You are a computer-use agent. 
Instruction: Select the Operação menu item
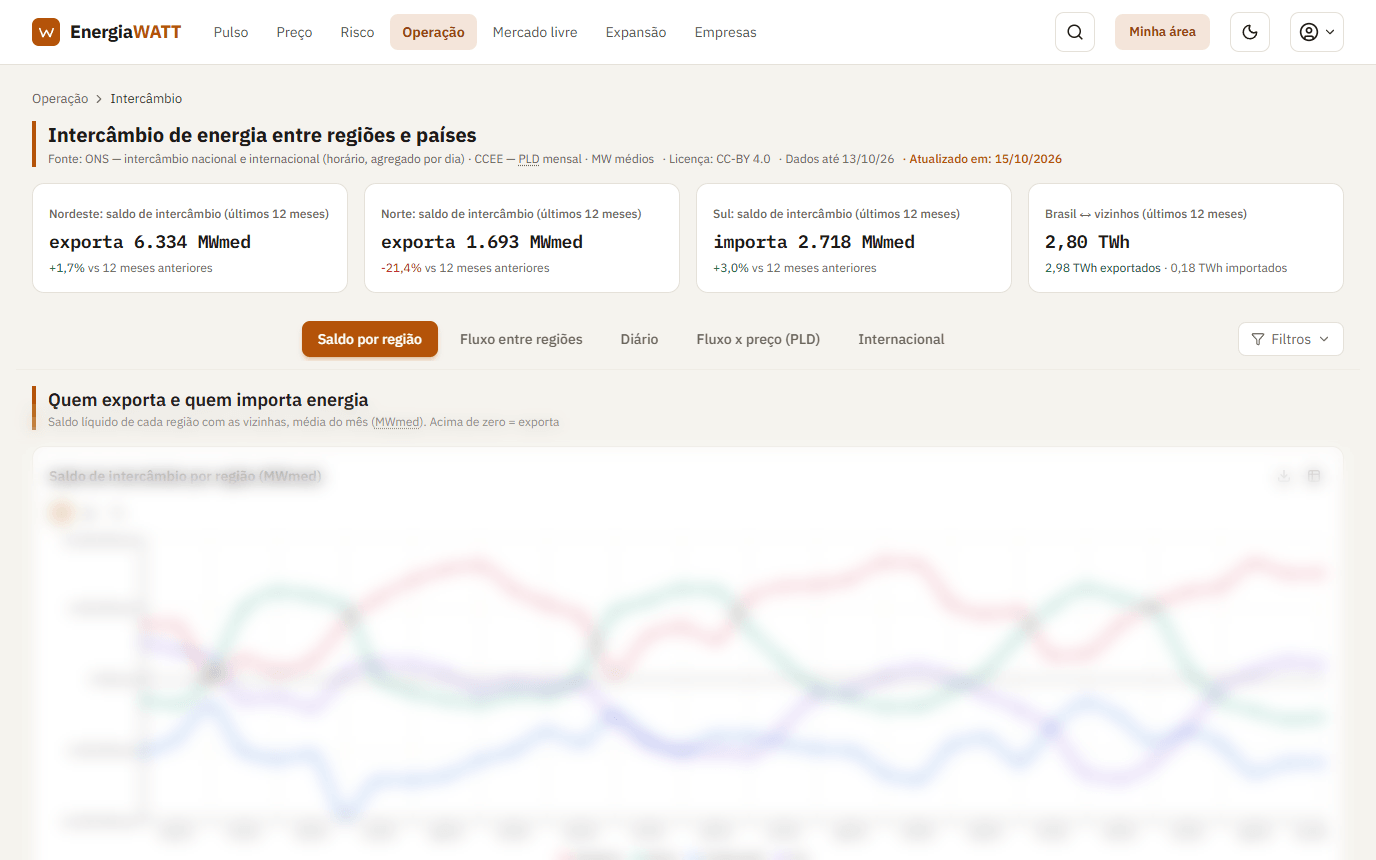(433, 32)
